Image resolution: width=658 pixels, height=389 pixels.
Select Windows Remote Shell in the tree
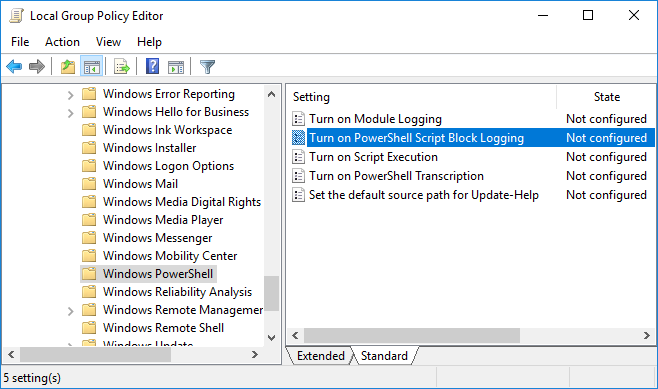(x=163, y=328)
